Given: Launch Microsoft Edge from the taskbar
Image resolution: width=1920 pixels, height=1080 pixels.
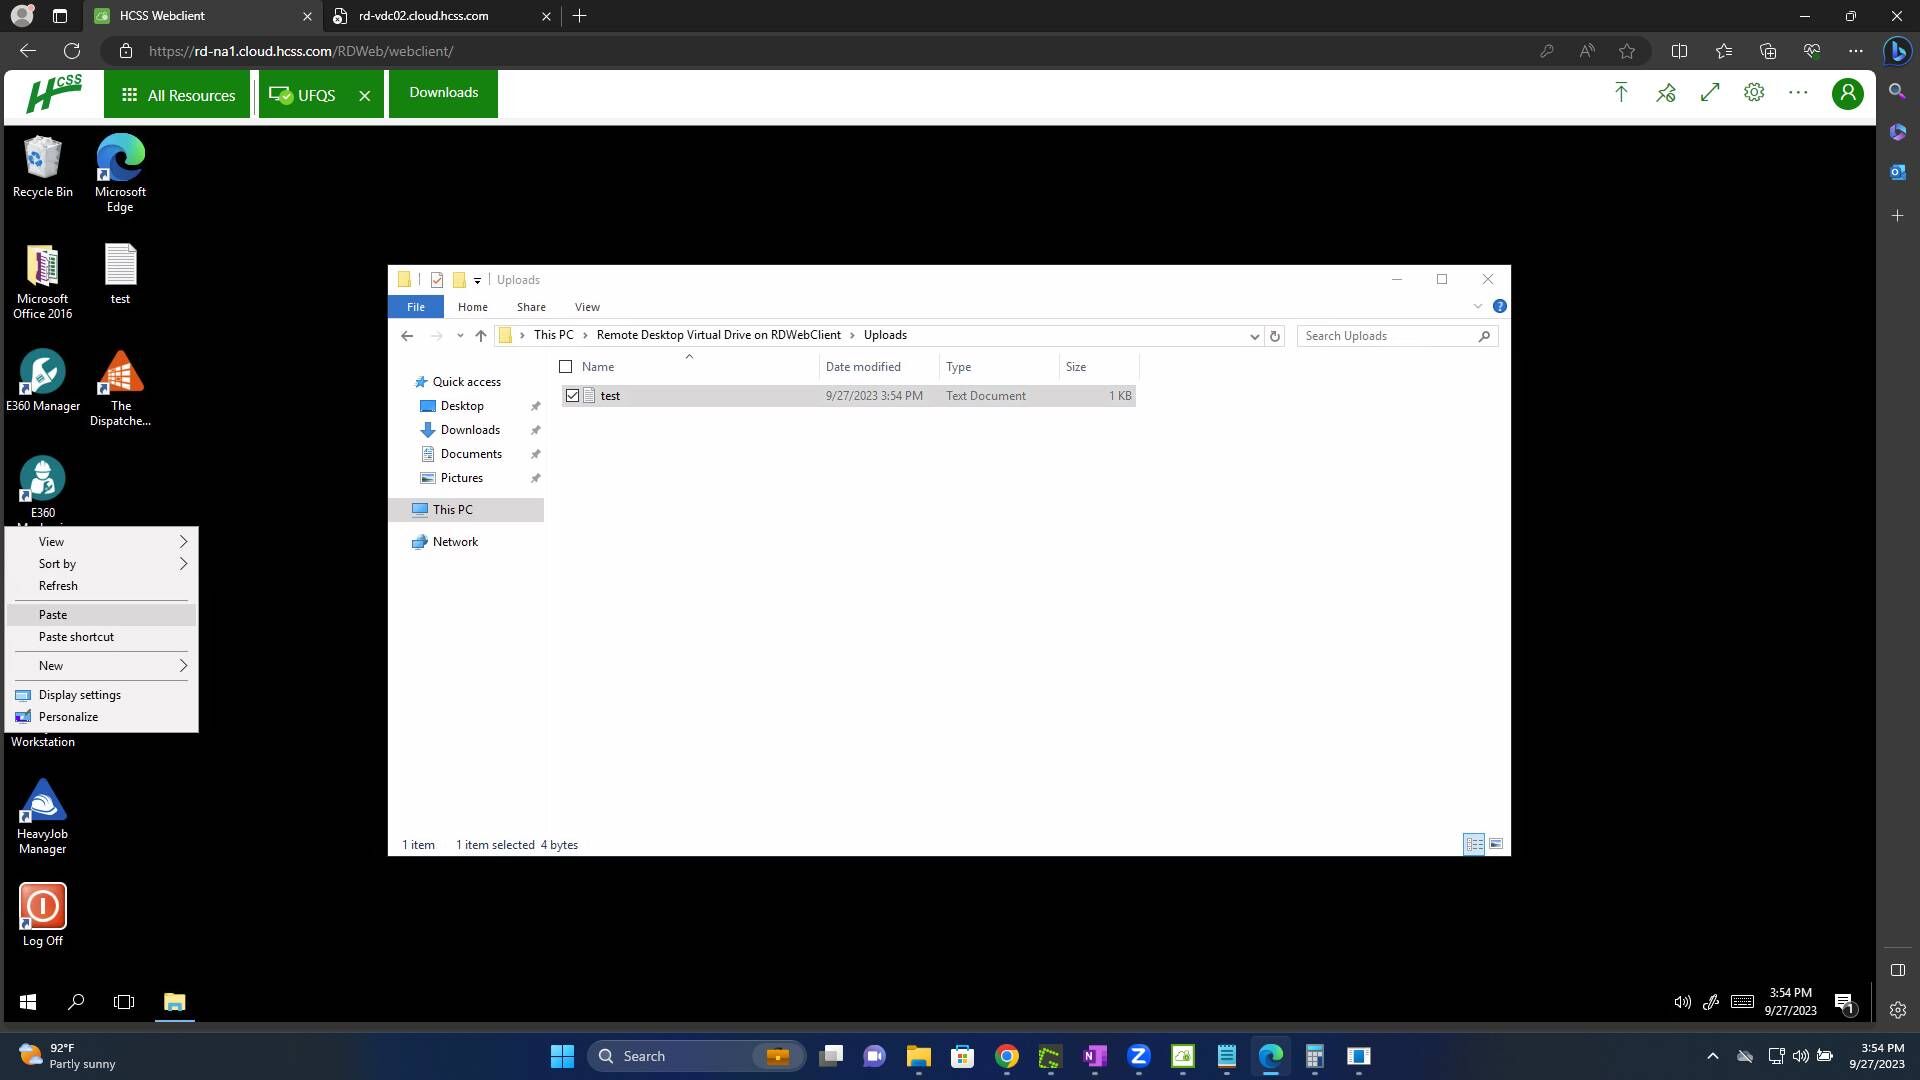Looking at the screenshot, I should [1270, 1056].
